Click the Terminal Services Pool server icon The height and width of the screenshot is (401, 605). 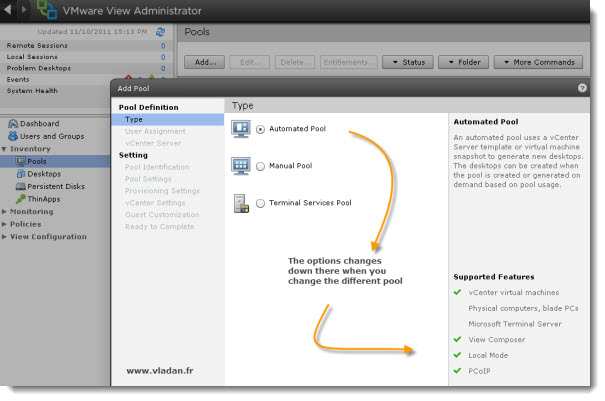(241, 203)
